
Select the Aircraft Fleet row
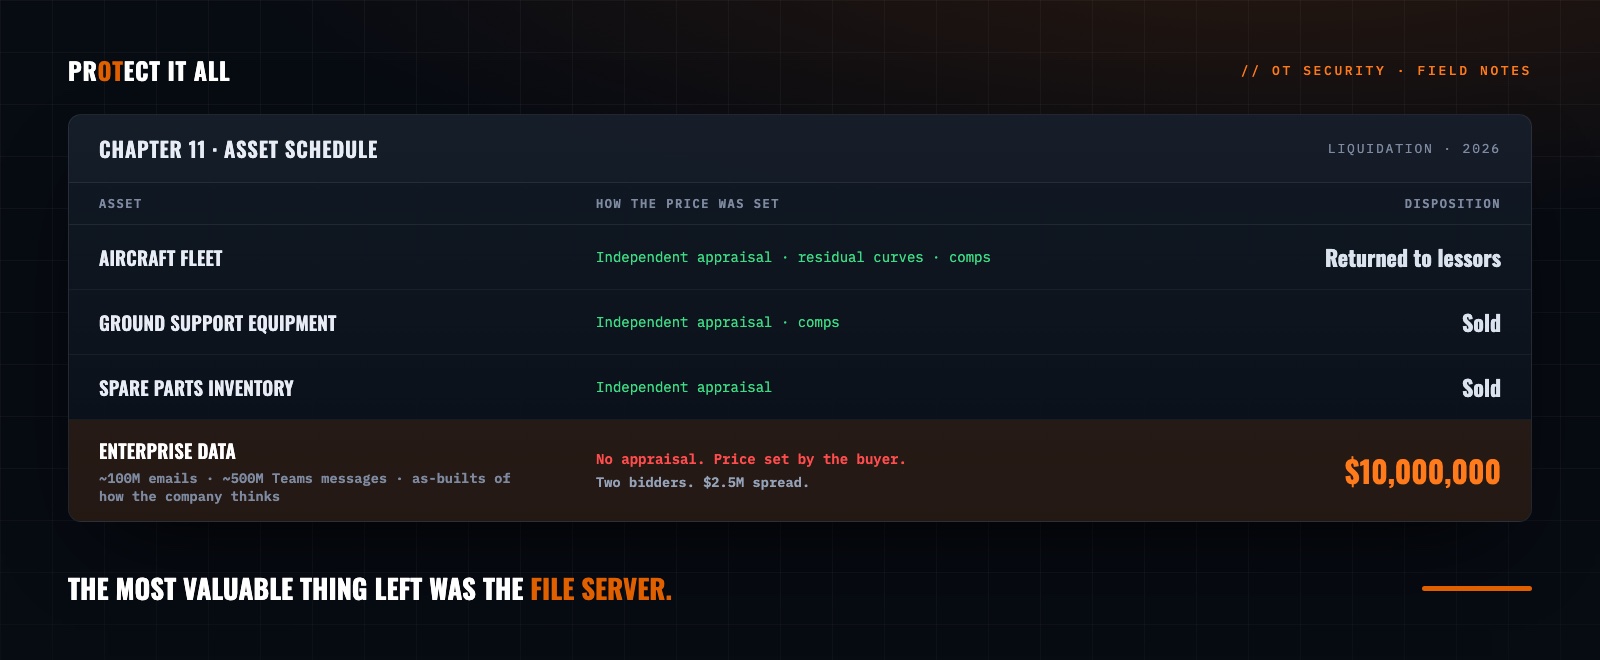click(x=800, y=258)
